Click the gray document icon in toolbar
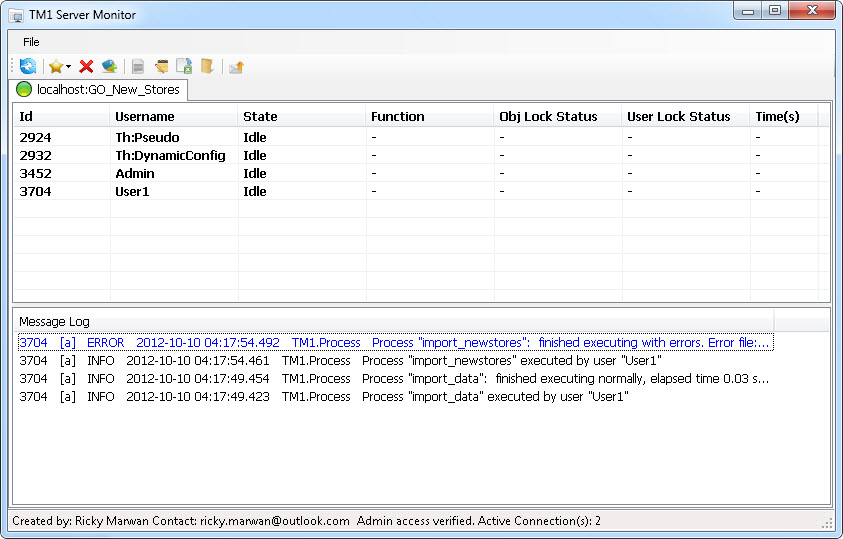 [x=138, y=66]
